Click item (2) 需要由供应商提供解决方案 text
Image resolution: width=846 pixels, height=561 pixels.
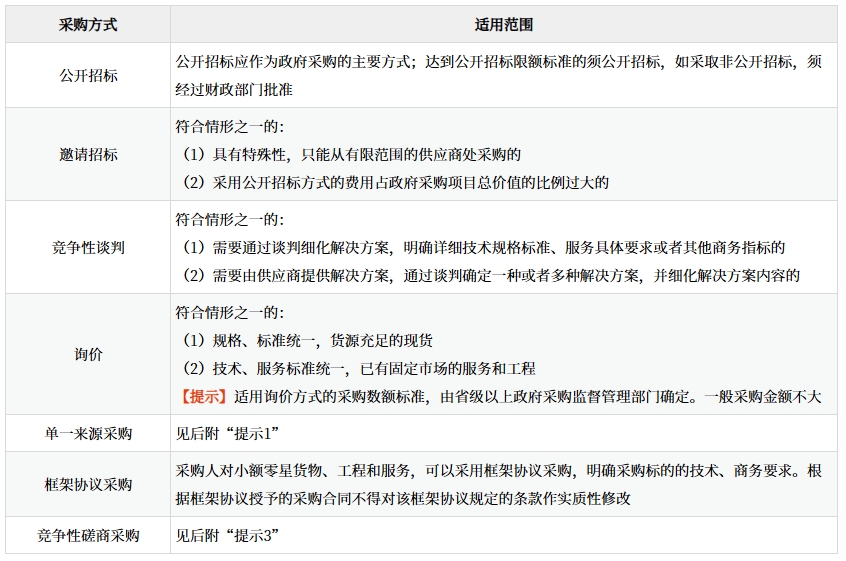(x=487, y=275)
